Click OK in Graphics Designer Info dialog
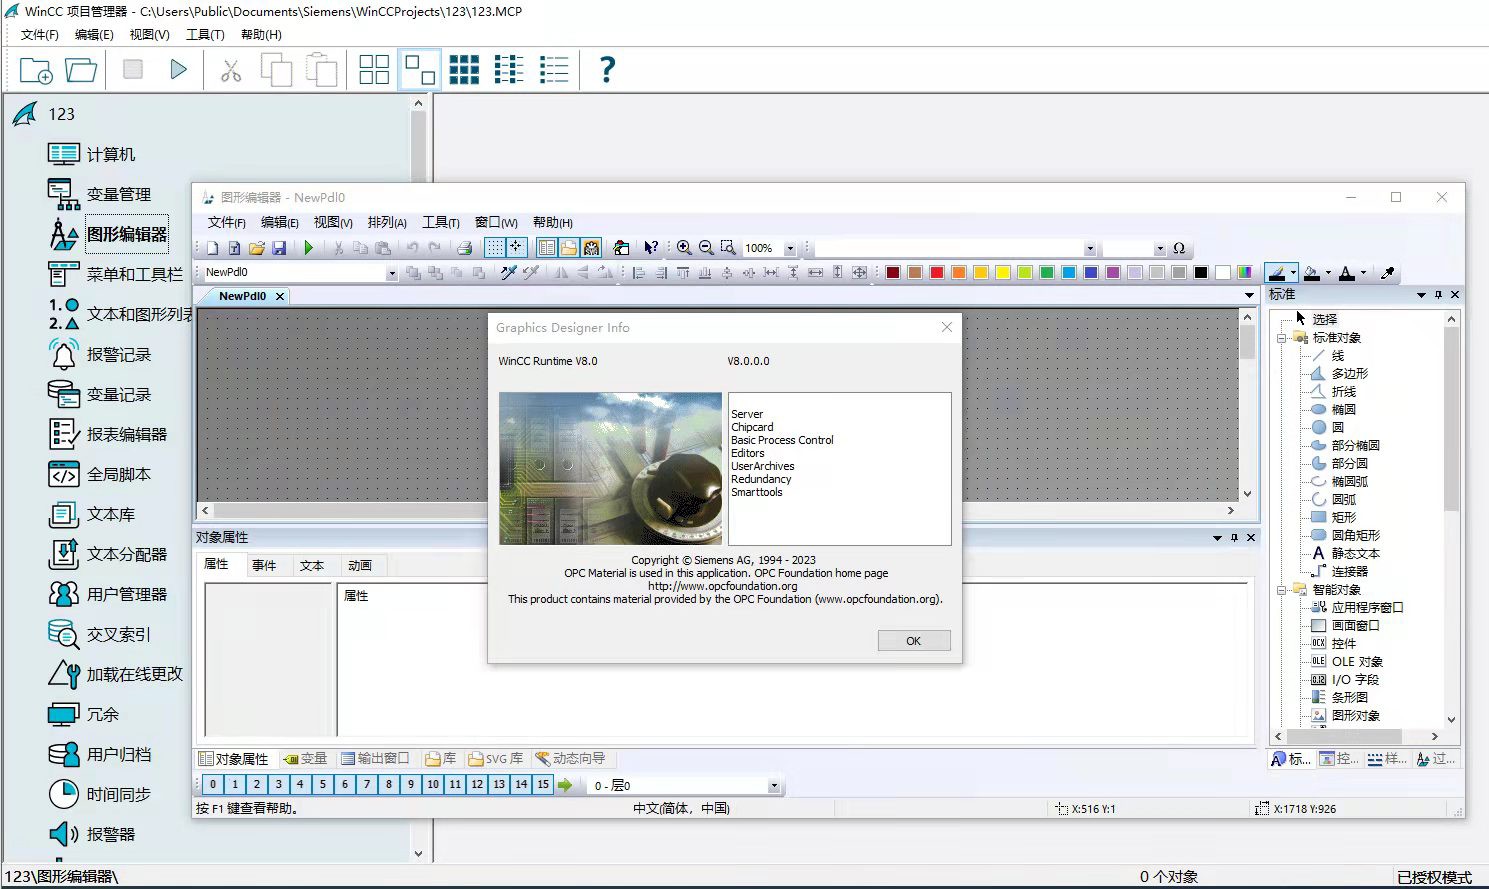The width and height of the screenshot is (1489, 889). (x=914, y=641)
